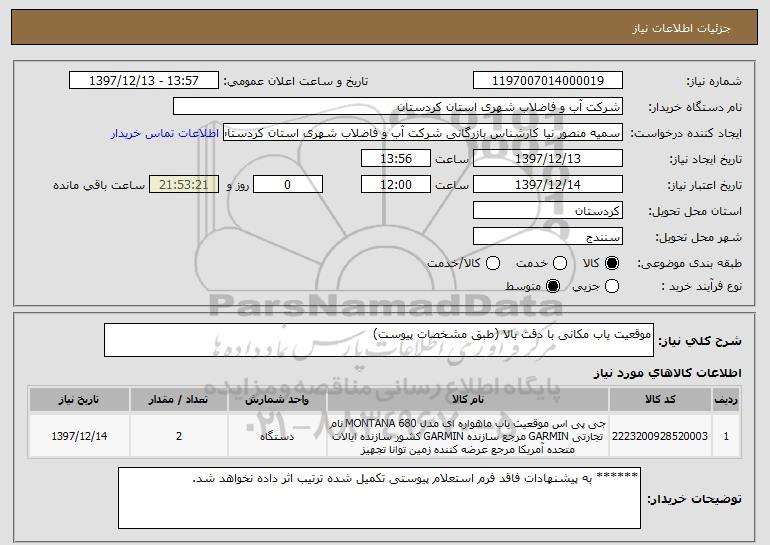Click the نوع فرآیند خرید label
The width and height of the screenshot is (770, 545).
pos(702,286)
